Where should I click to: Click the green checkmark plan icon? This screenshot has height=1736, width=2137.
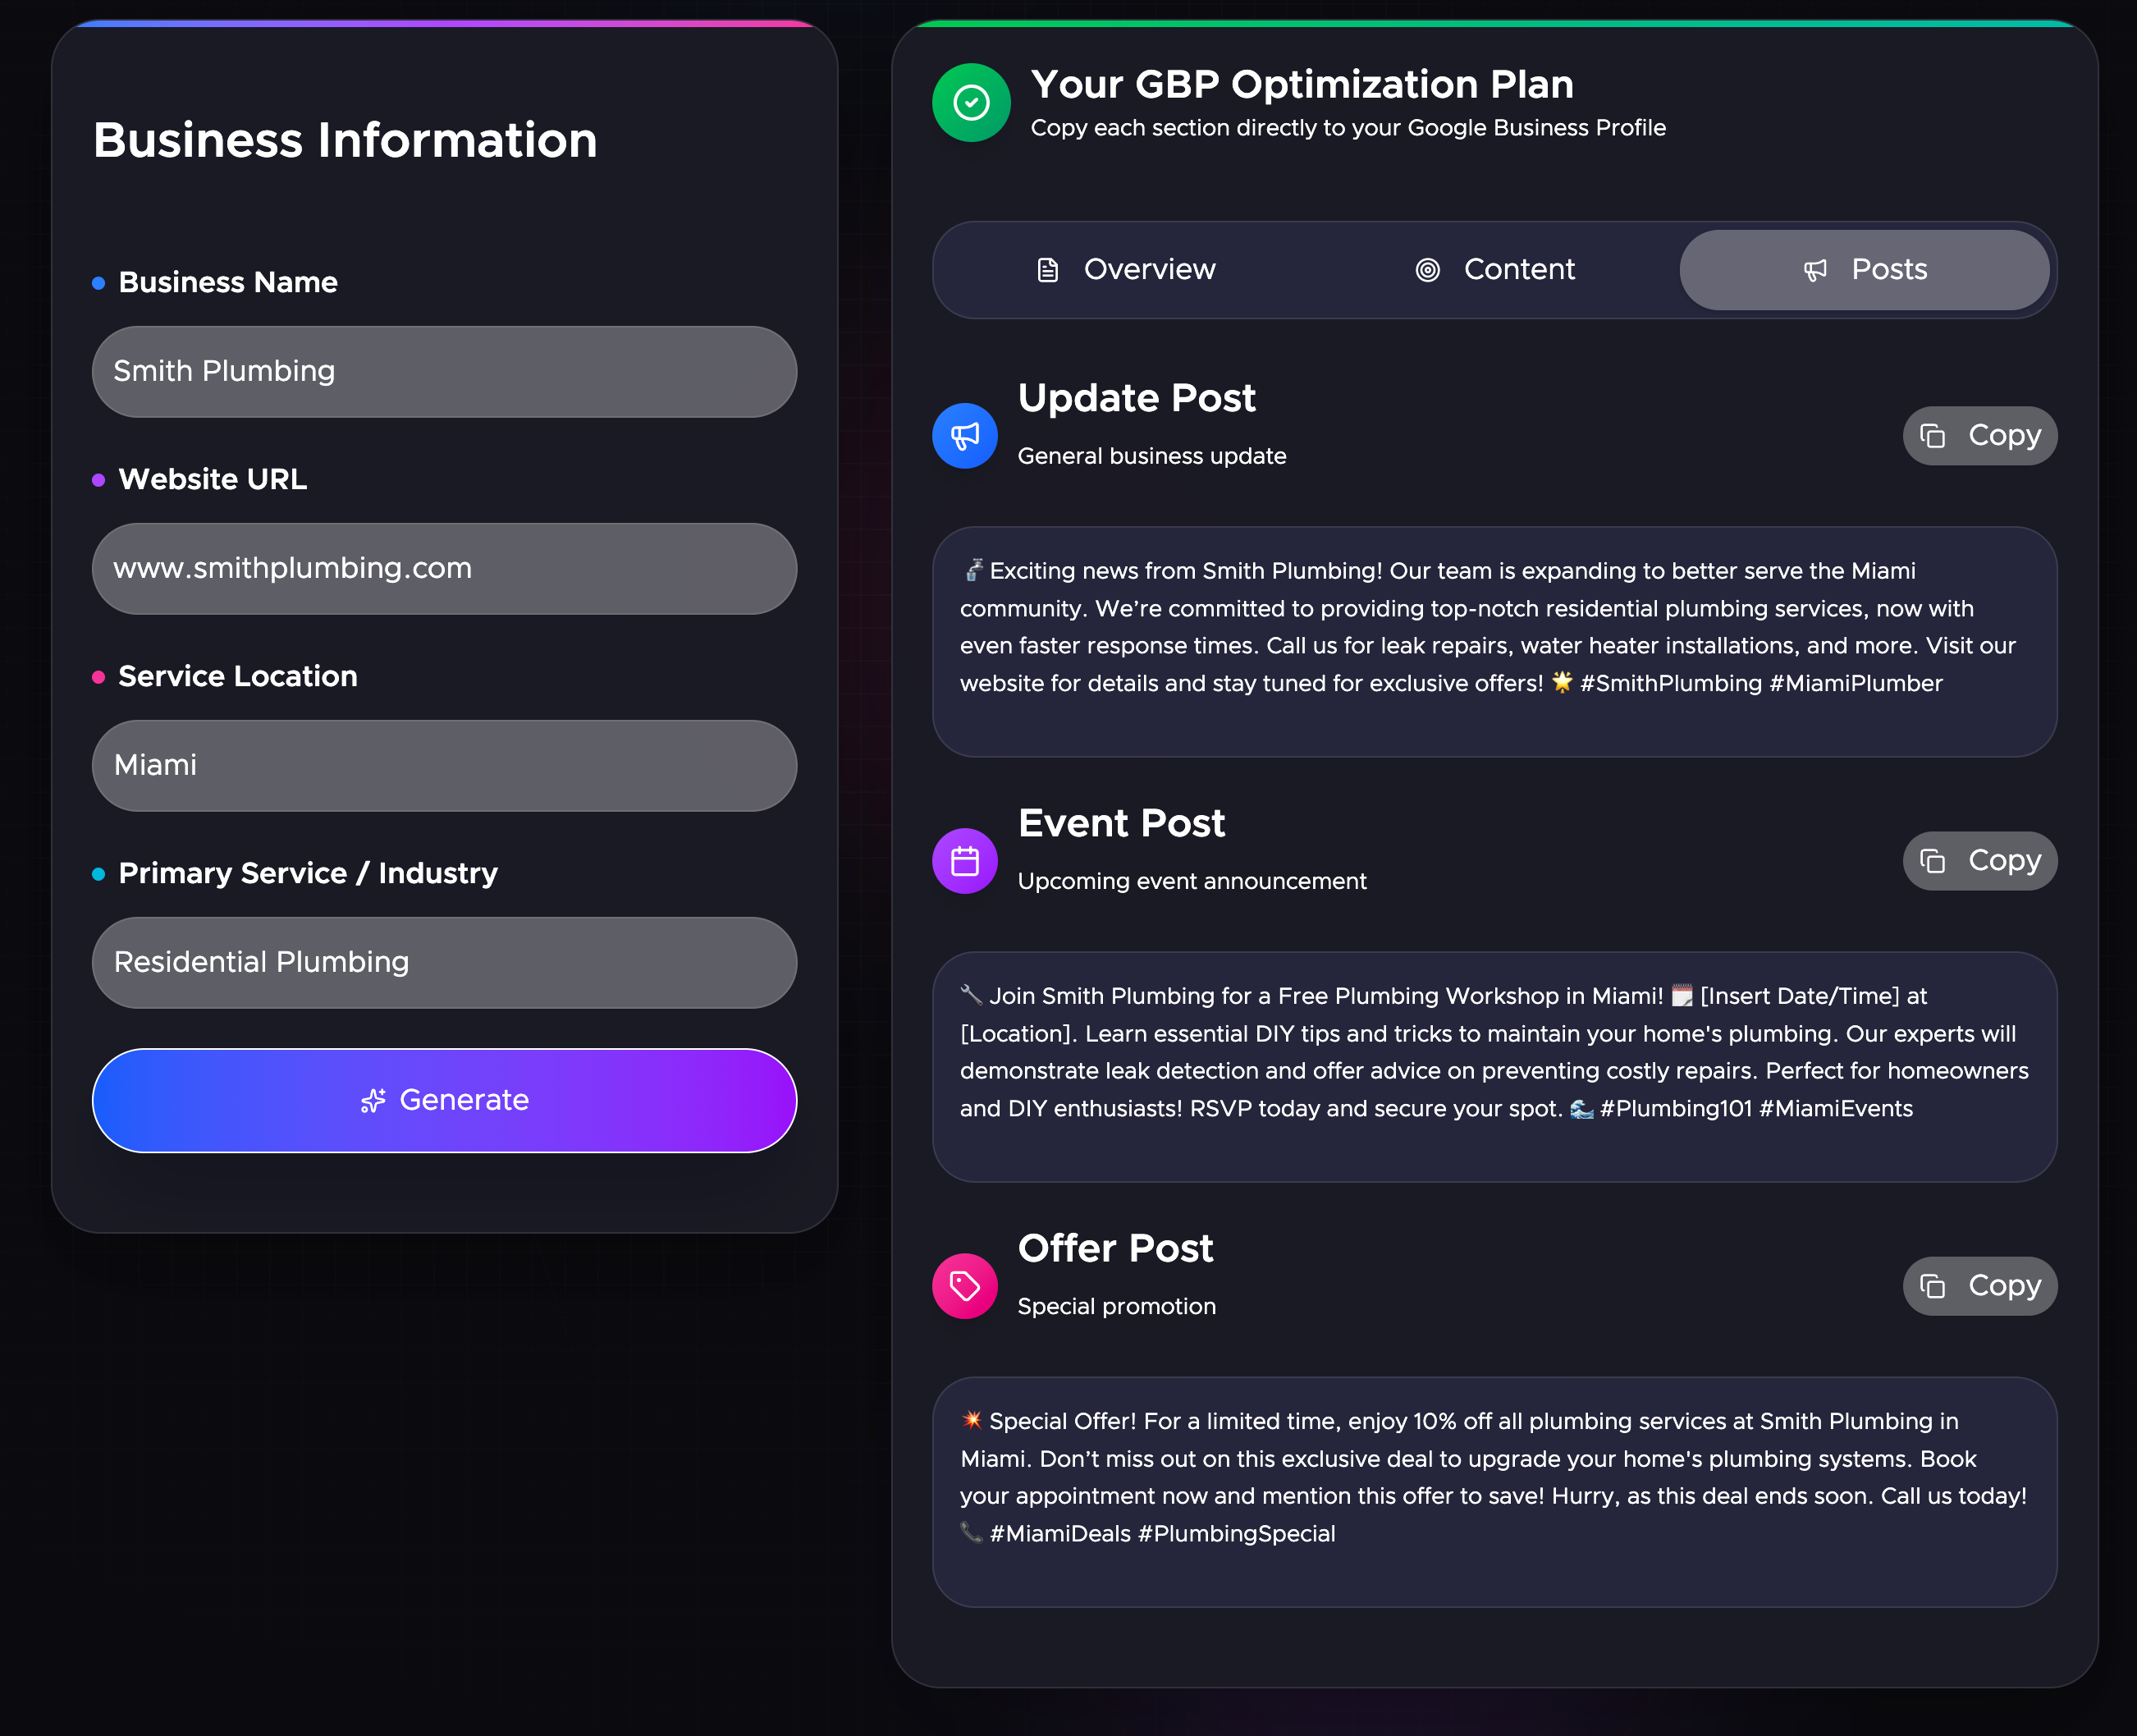click(971, 103)
